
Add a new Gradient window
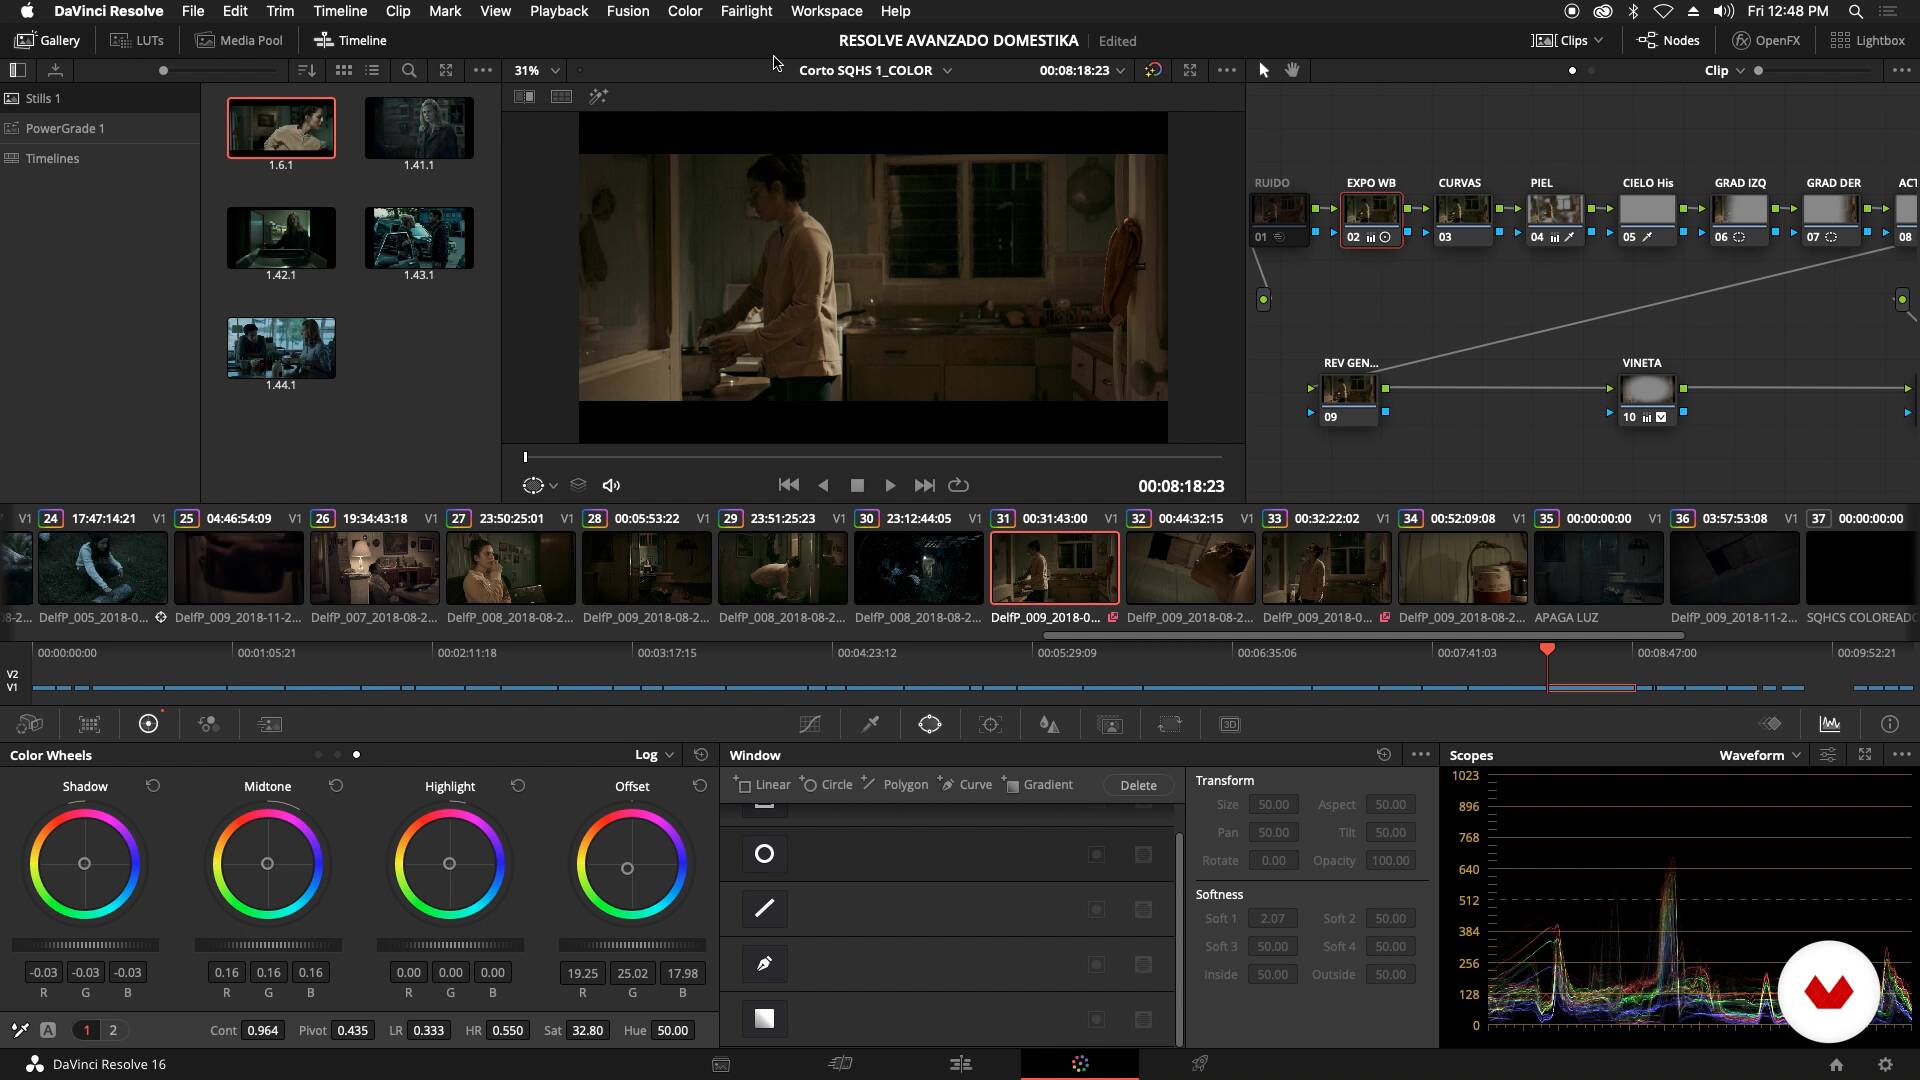[1038, 785]
